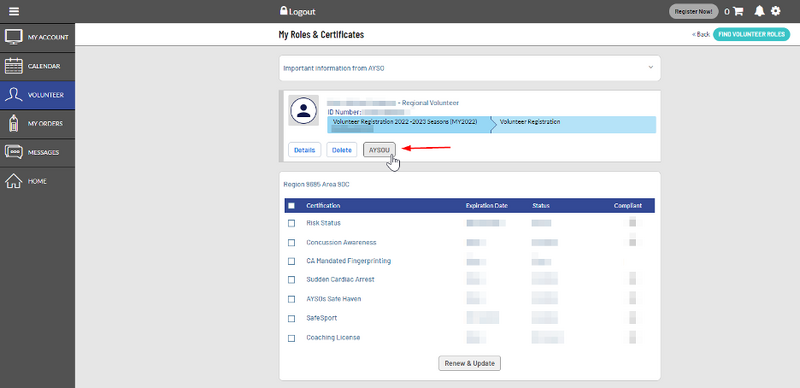Click the volunteer profile avatar
800x388 pixels.
click(x=304, y=110)
